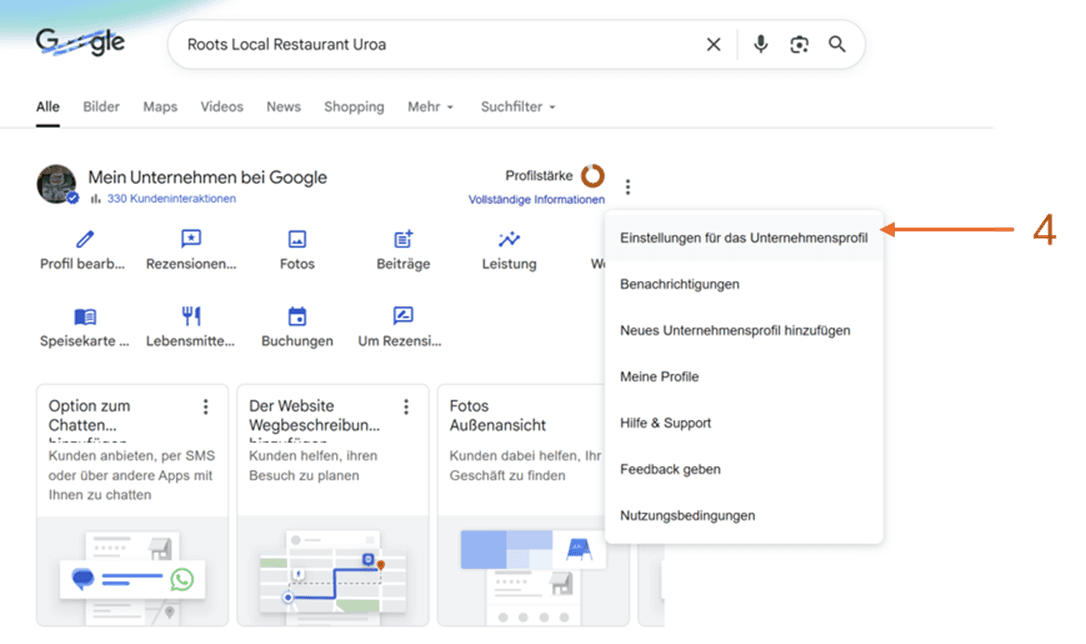Click the magnifying glass search icon
Viewport: 1086px width, 644px height.
837,44
